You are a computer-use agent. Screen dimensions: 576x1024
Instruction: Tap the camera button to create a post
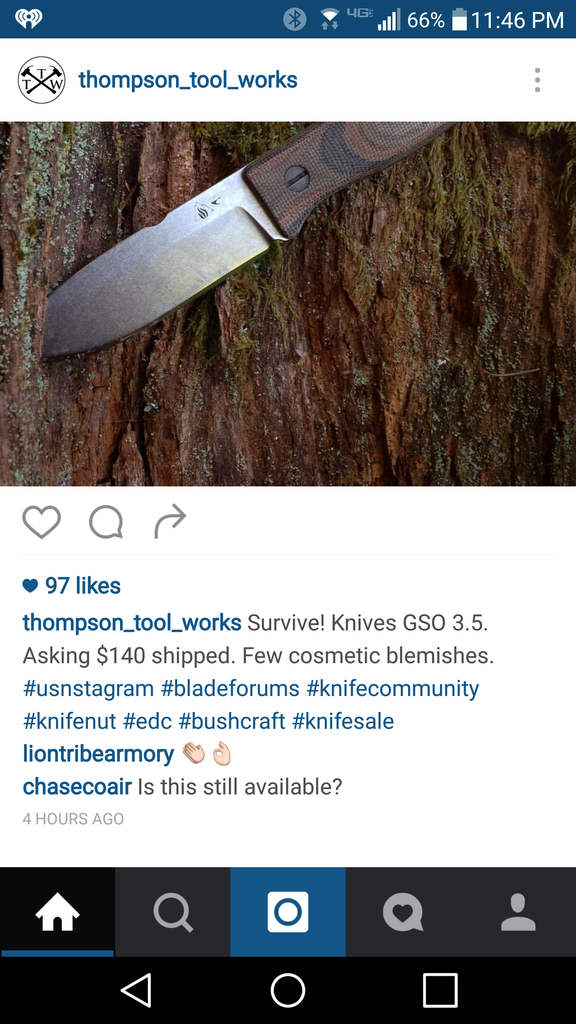[x=288, y=912]
